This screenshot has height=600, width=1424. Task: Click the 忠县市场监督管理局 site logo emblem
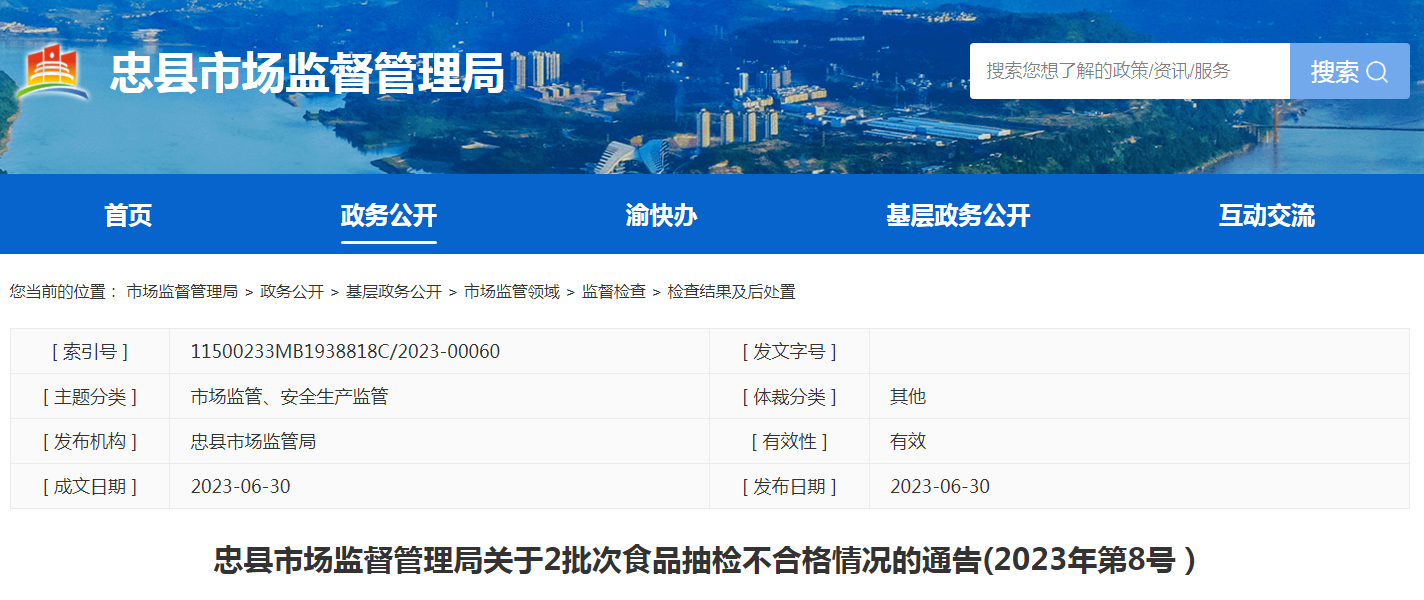tap(53, 72)
